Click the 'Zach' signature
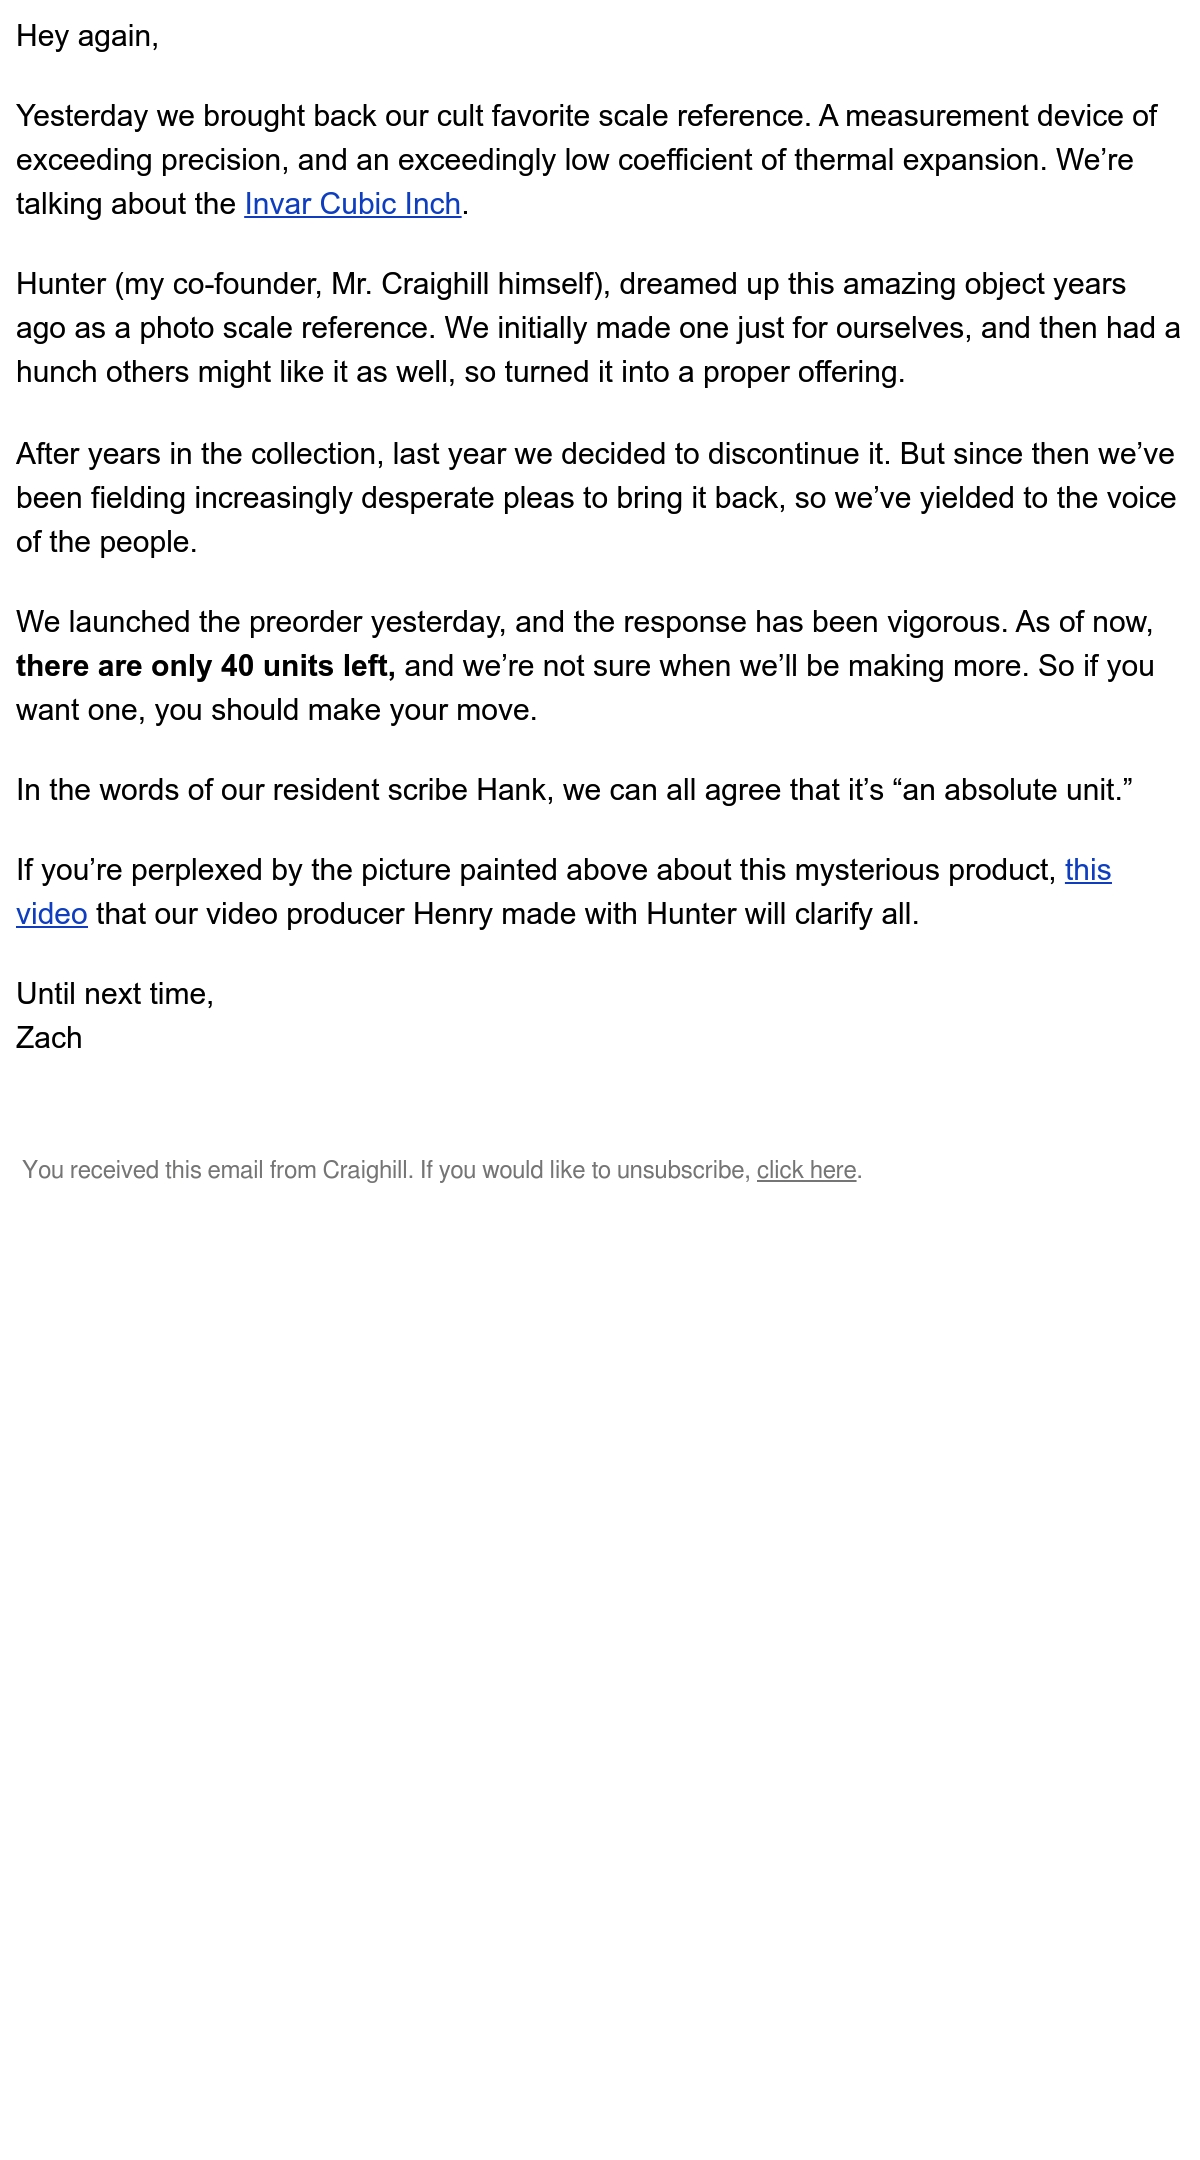Viewport: 1200px width, 2160px height. click(x=49, y=1038)
